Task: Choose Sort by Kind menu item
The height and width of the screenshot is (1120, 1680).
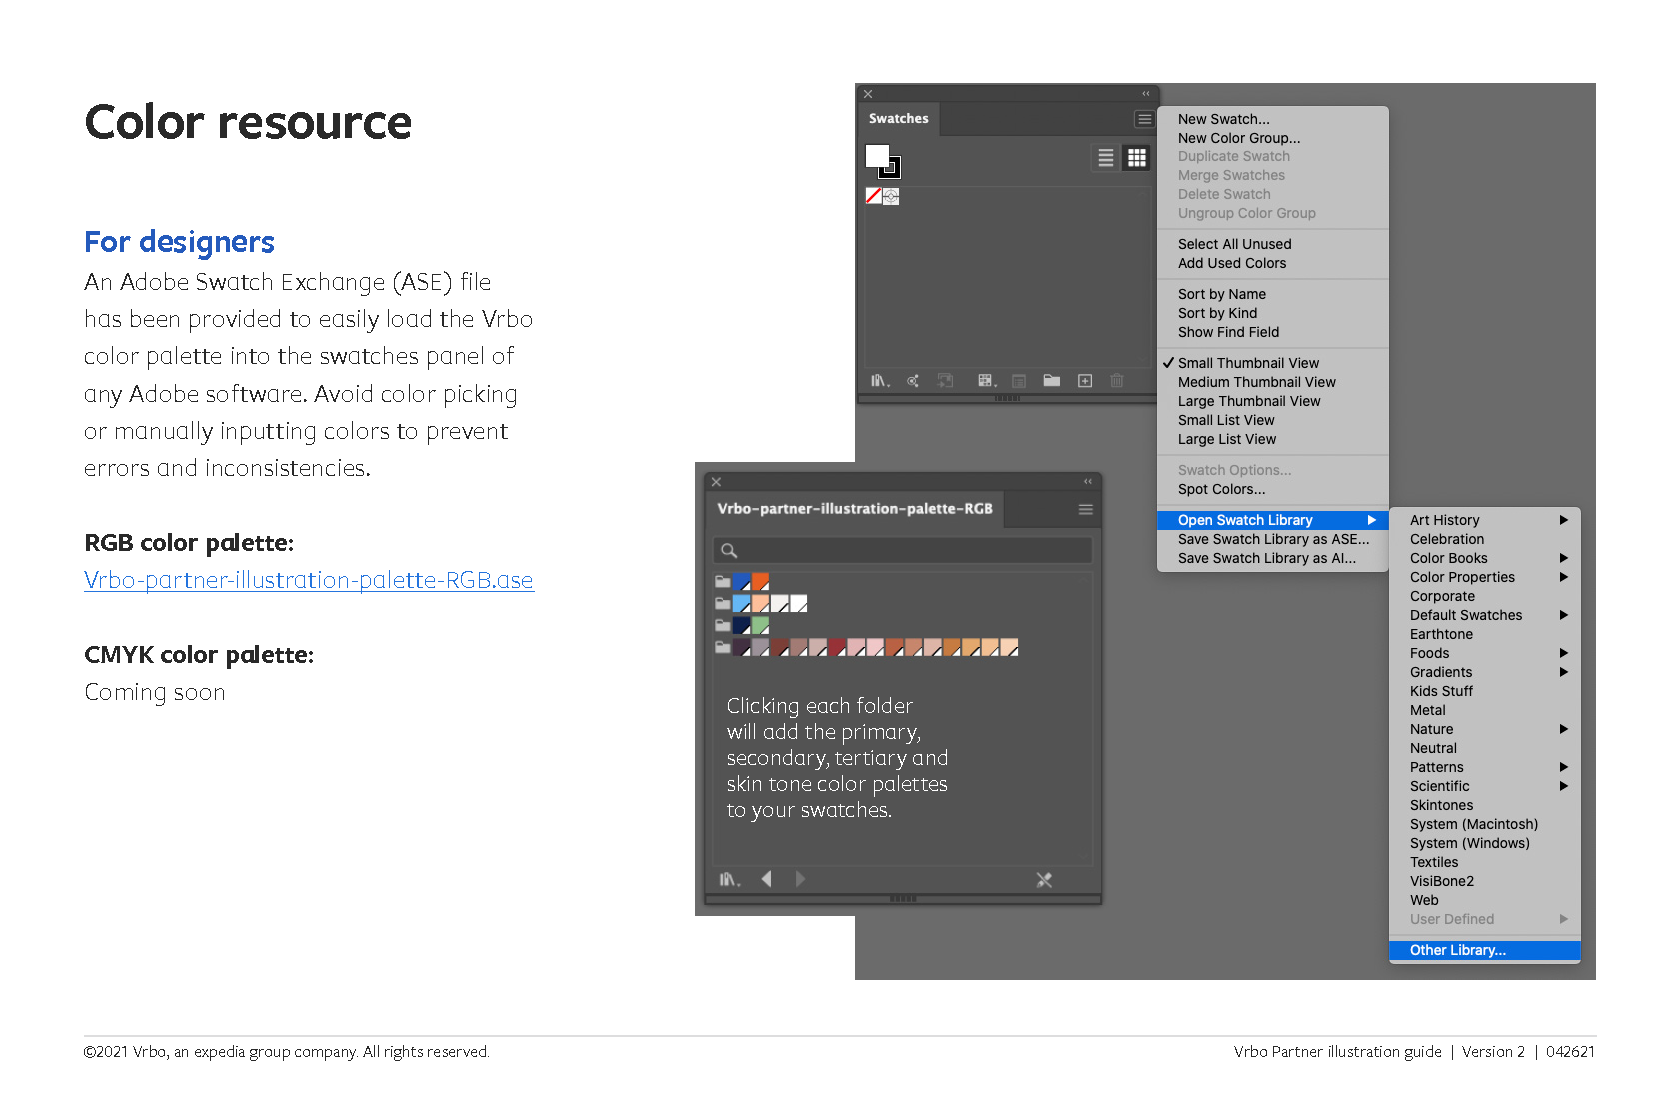Action: pos(1273,313)
